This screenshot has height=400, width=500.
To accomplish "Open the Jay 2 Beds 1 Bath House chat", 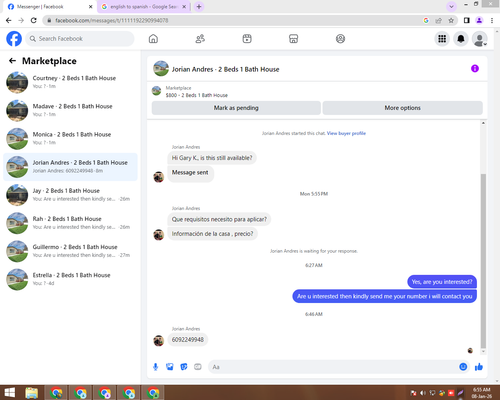I will [x=70, y=195].
